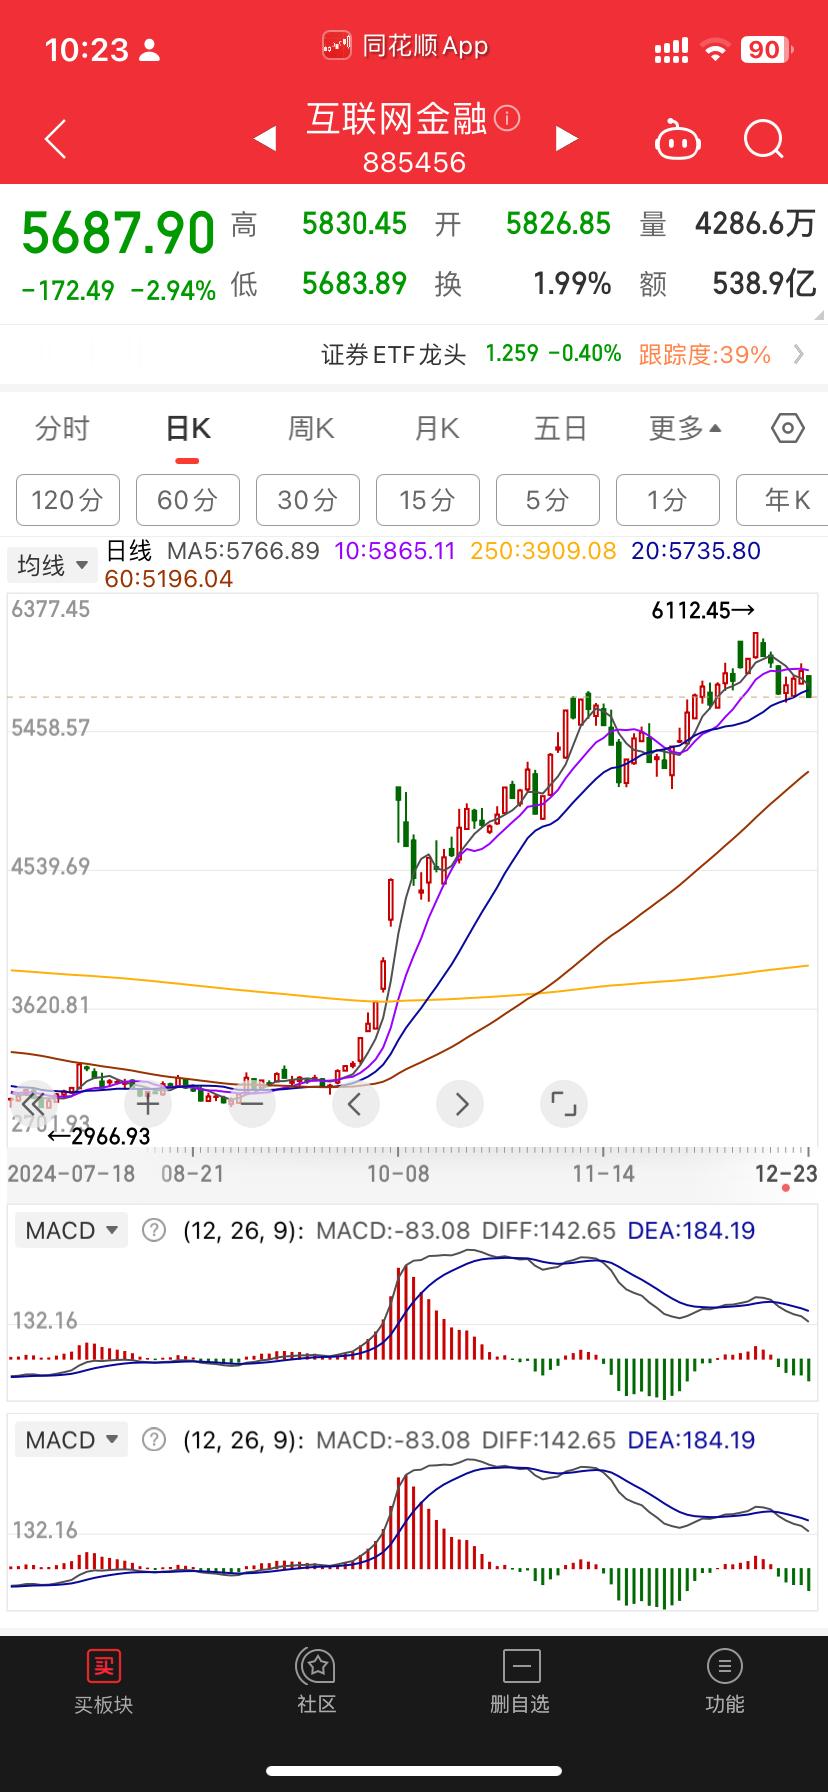Open 更多 period dropdown

[685, 428]
